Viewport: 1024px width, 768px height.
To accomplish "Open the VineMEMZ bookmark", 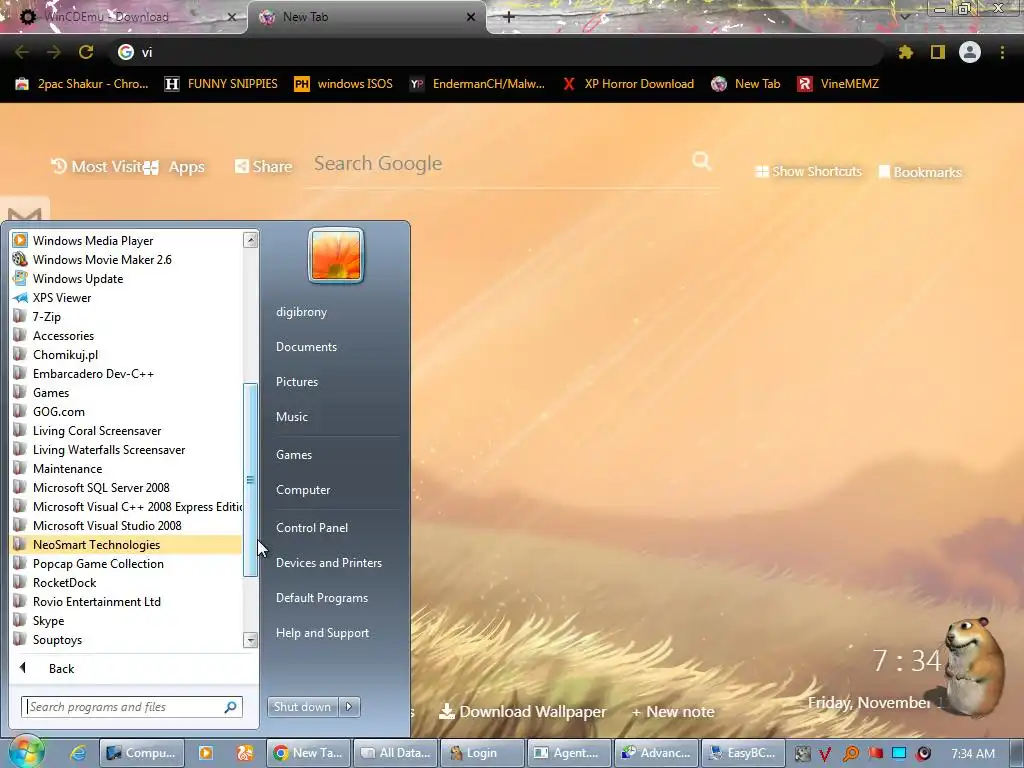I will [x=839, y=84].
